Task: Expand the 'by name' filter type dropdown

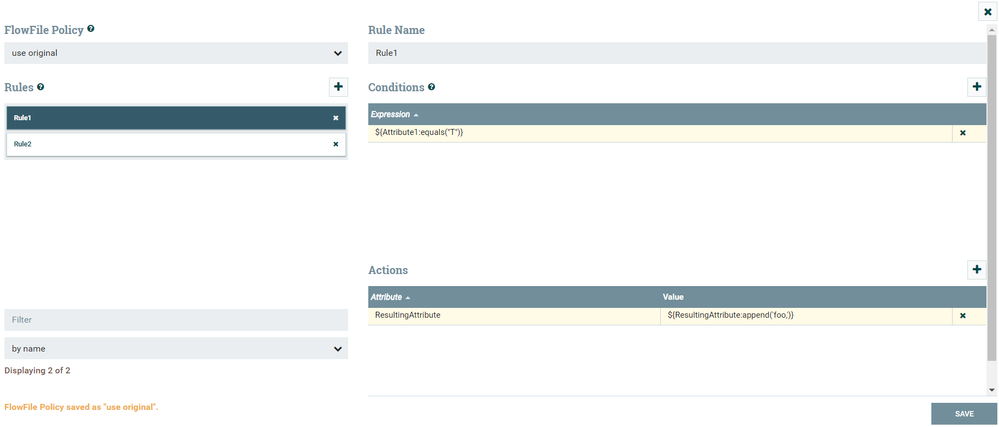Action: (176, 349)
